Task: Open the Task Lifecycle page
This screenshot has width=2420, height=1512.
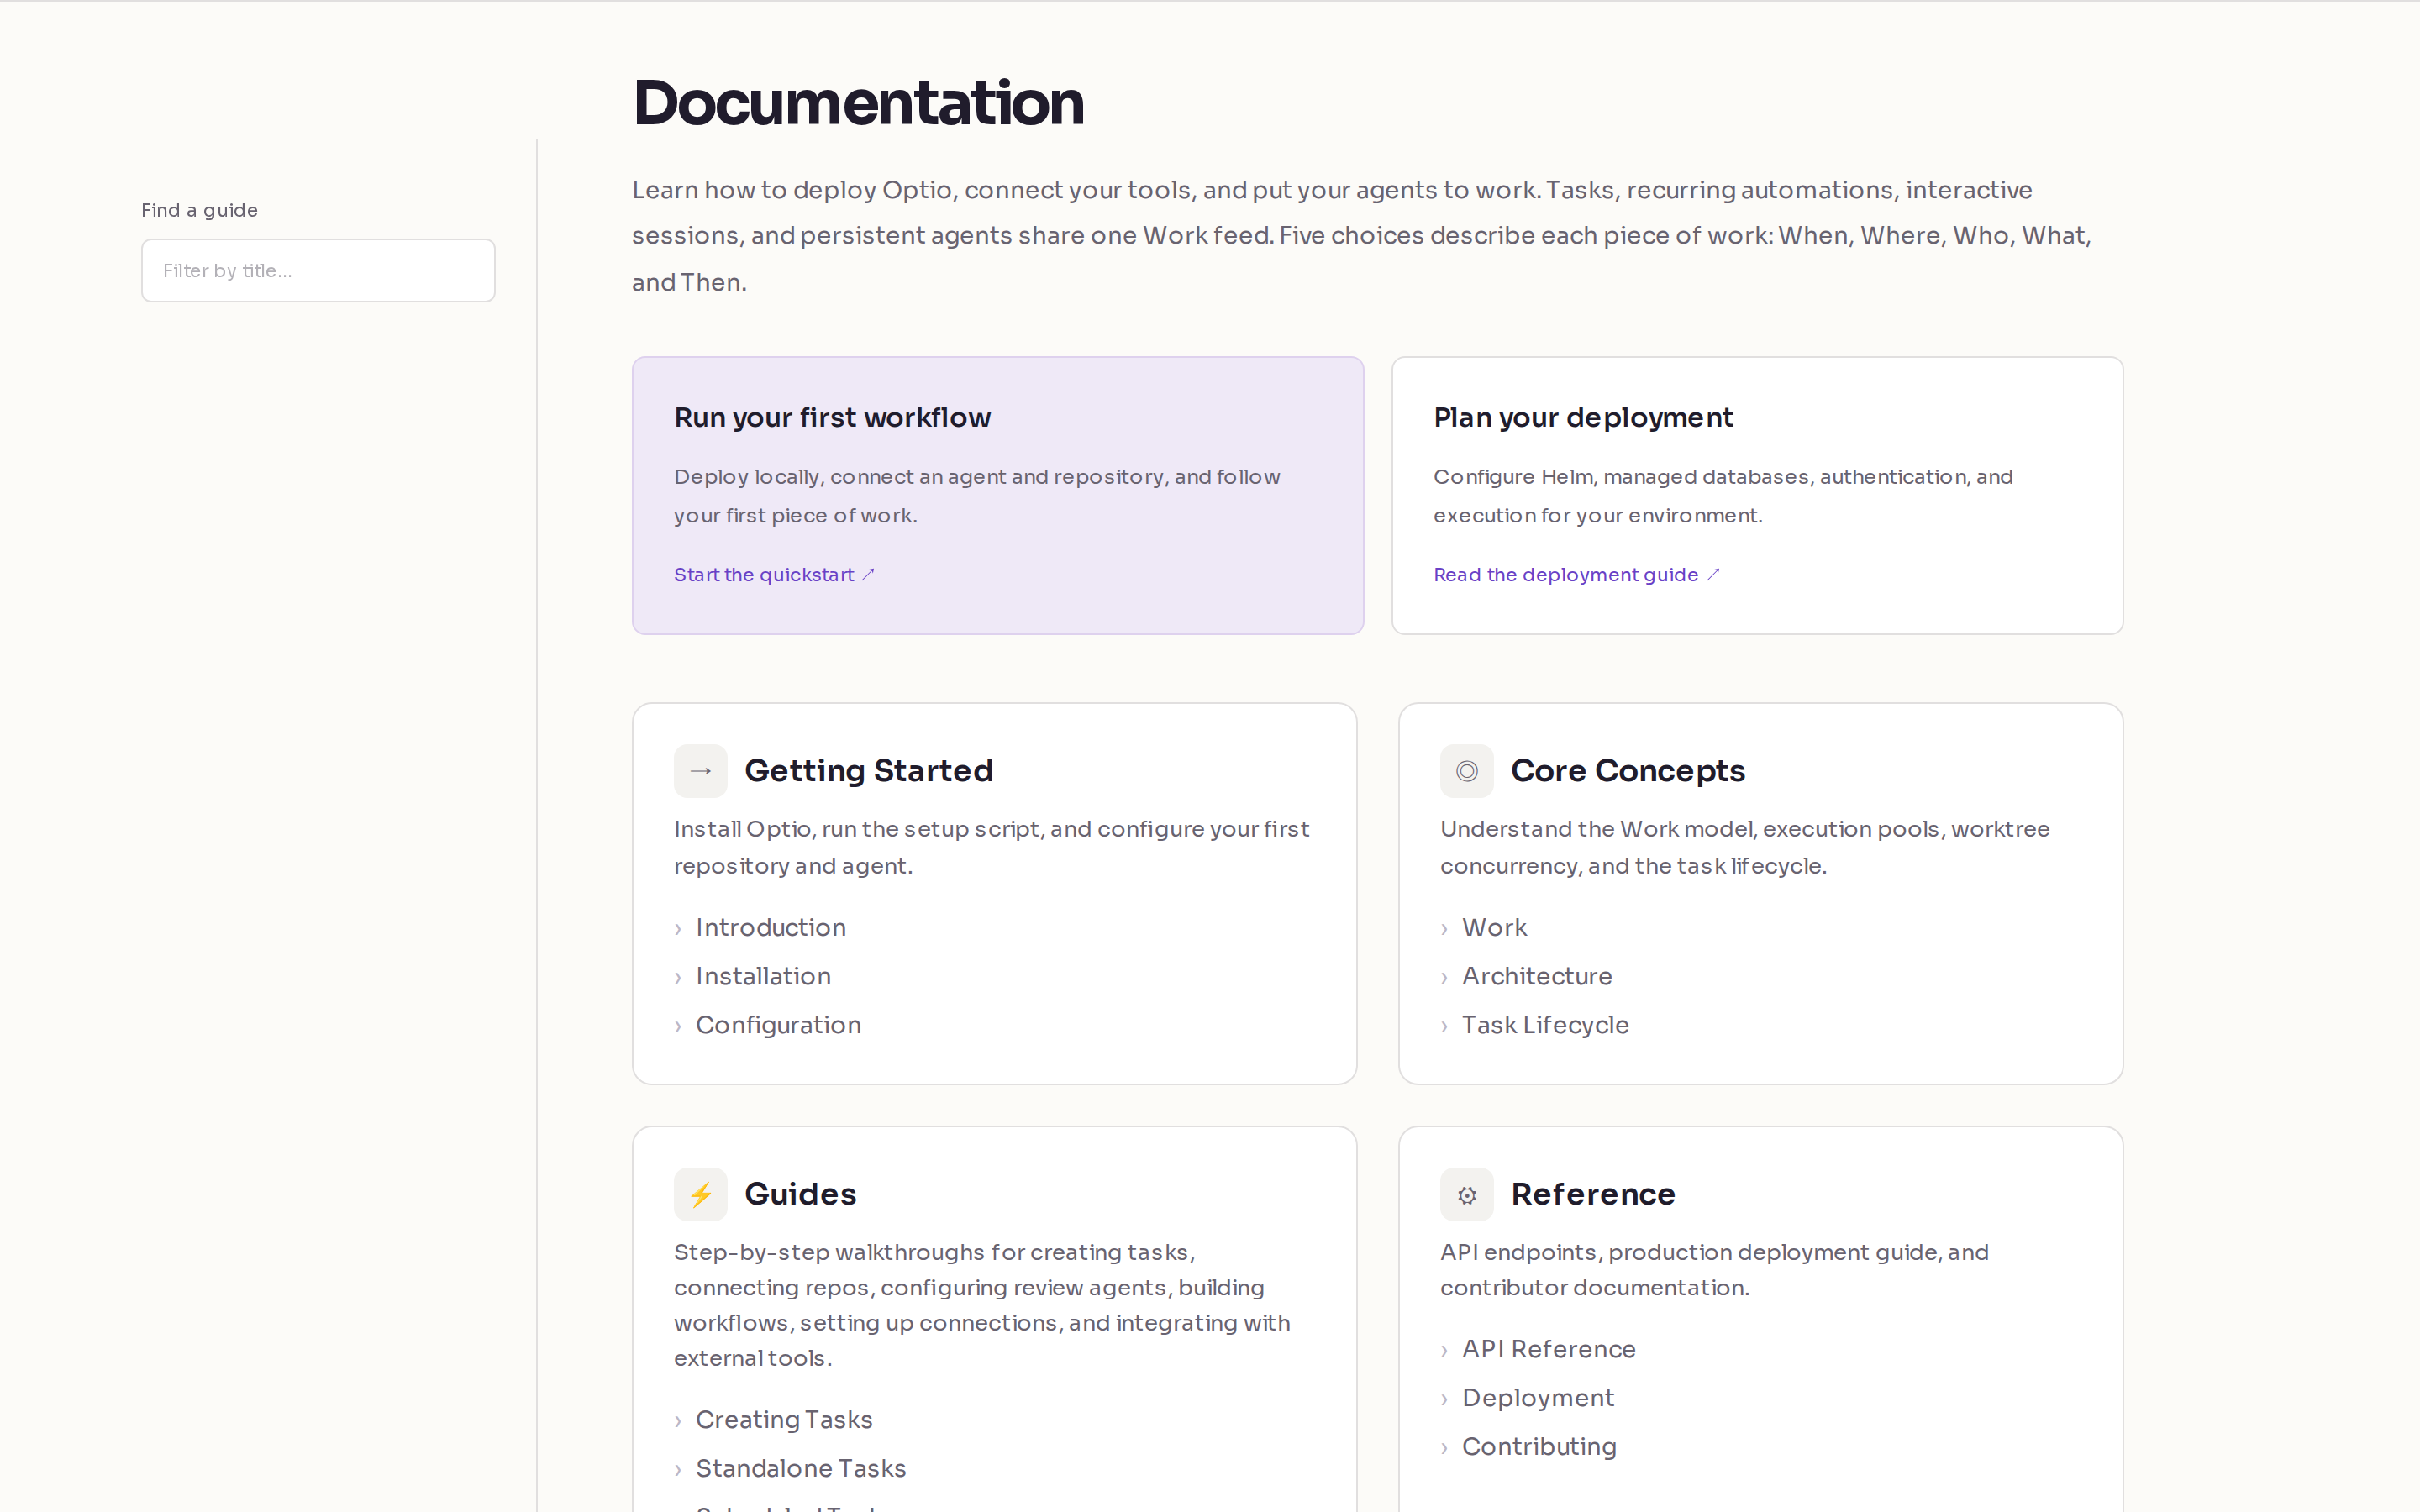Action: (1545, 1025)
